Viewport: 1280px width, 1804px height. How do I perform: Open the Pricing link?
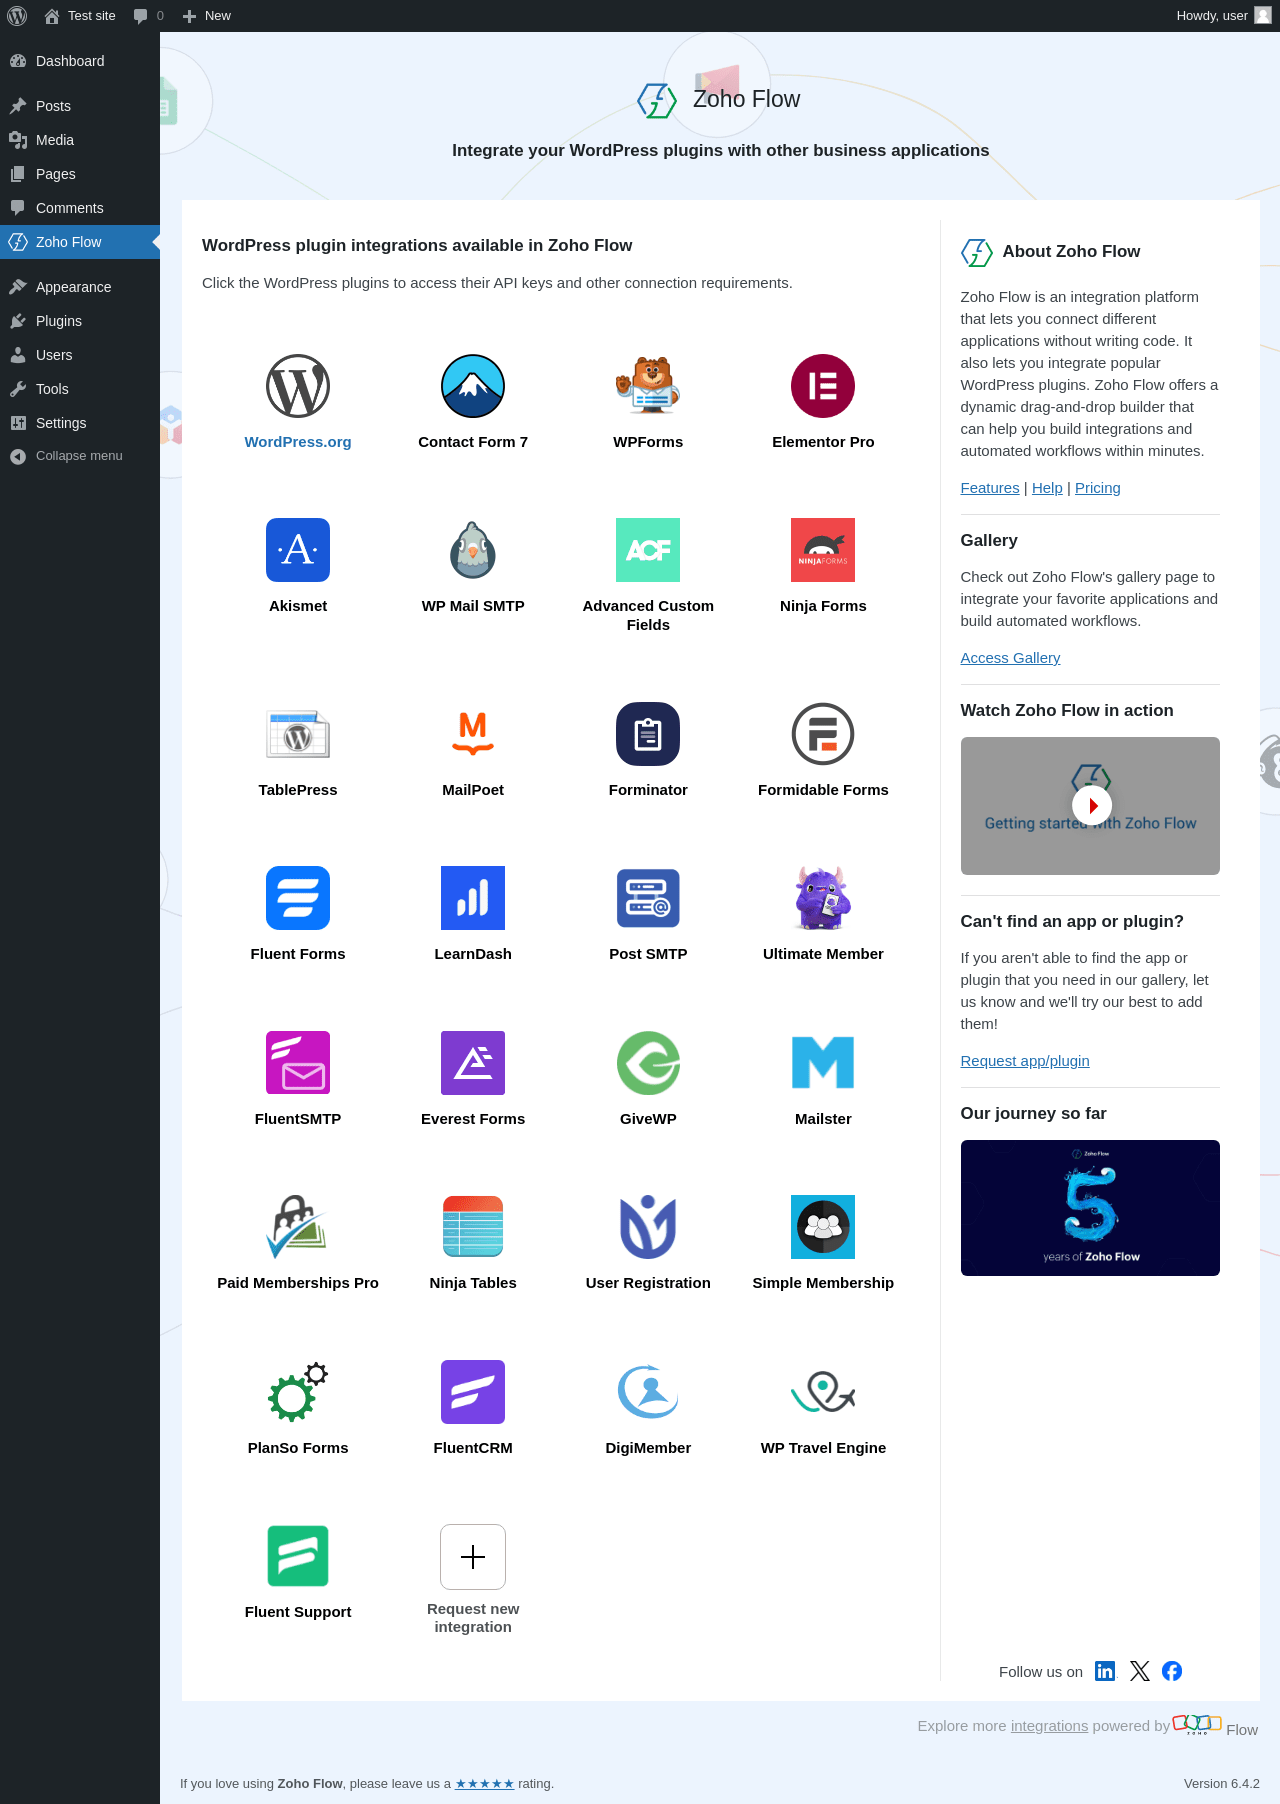click(1098, 488)
